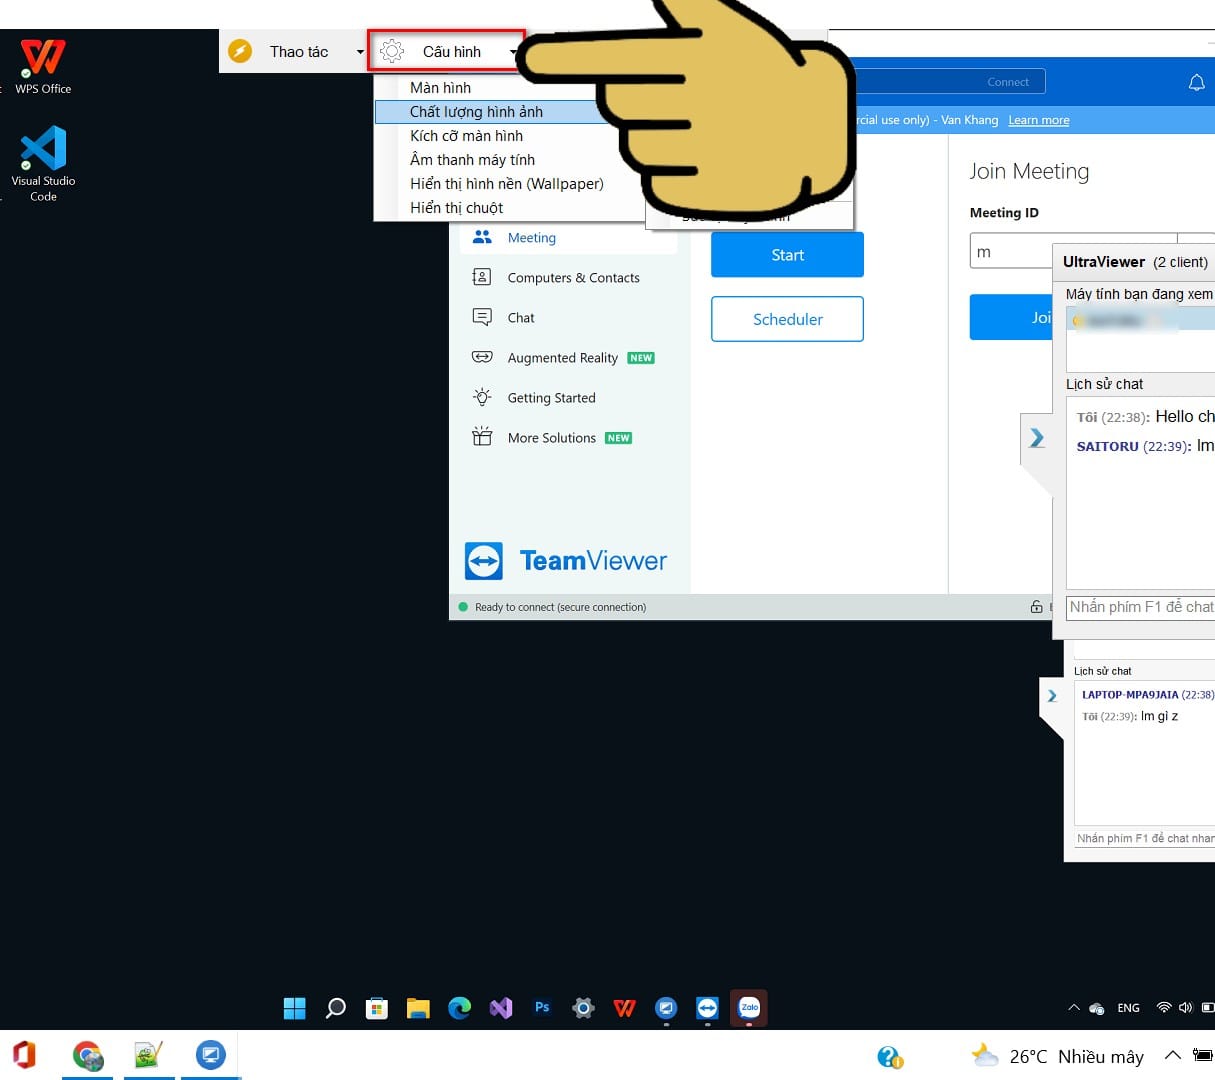Open Search in the remote taskbar
The width and height of the screenshot is (1215, 1080).
[x=336, y=1008]
